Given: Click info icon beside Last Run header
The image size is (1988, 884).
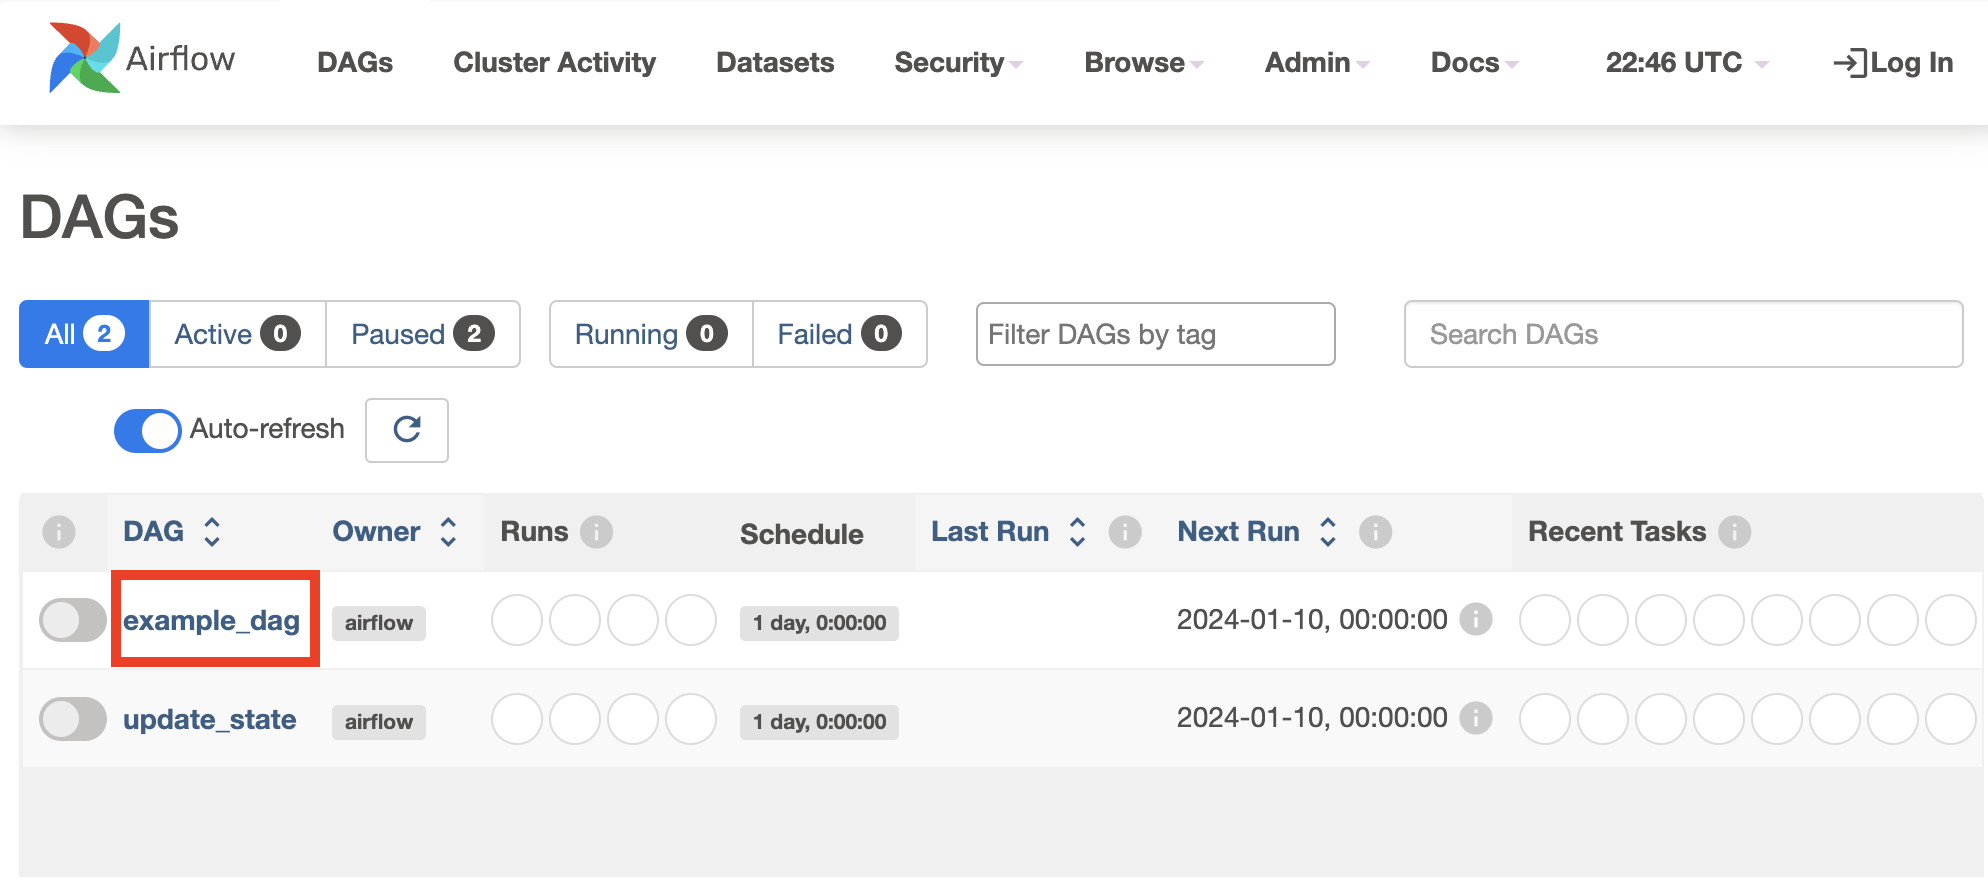Looking at the screenshot, I should pyautogui.click(x=1125, y=532).
